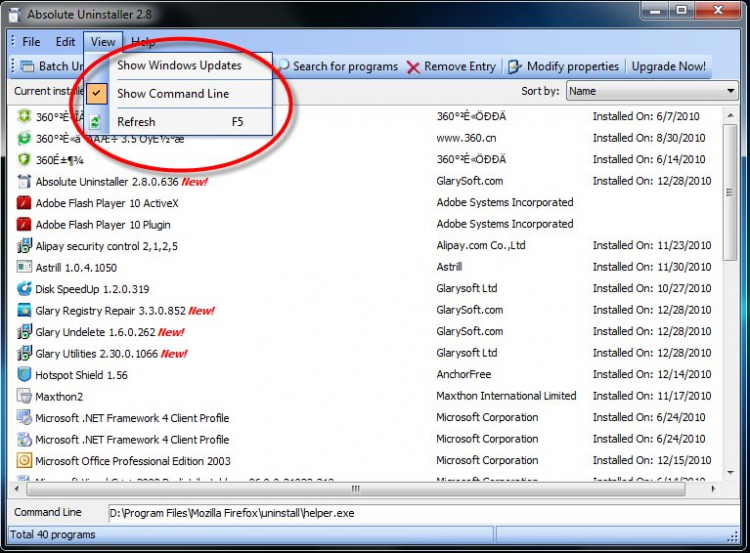This screenshot has width=750, height=553.
Task: Click the Maxthon2 program icon
Action: 24,396
